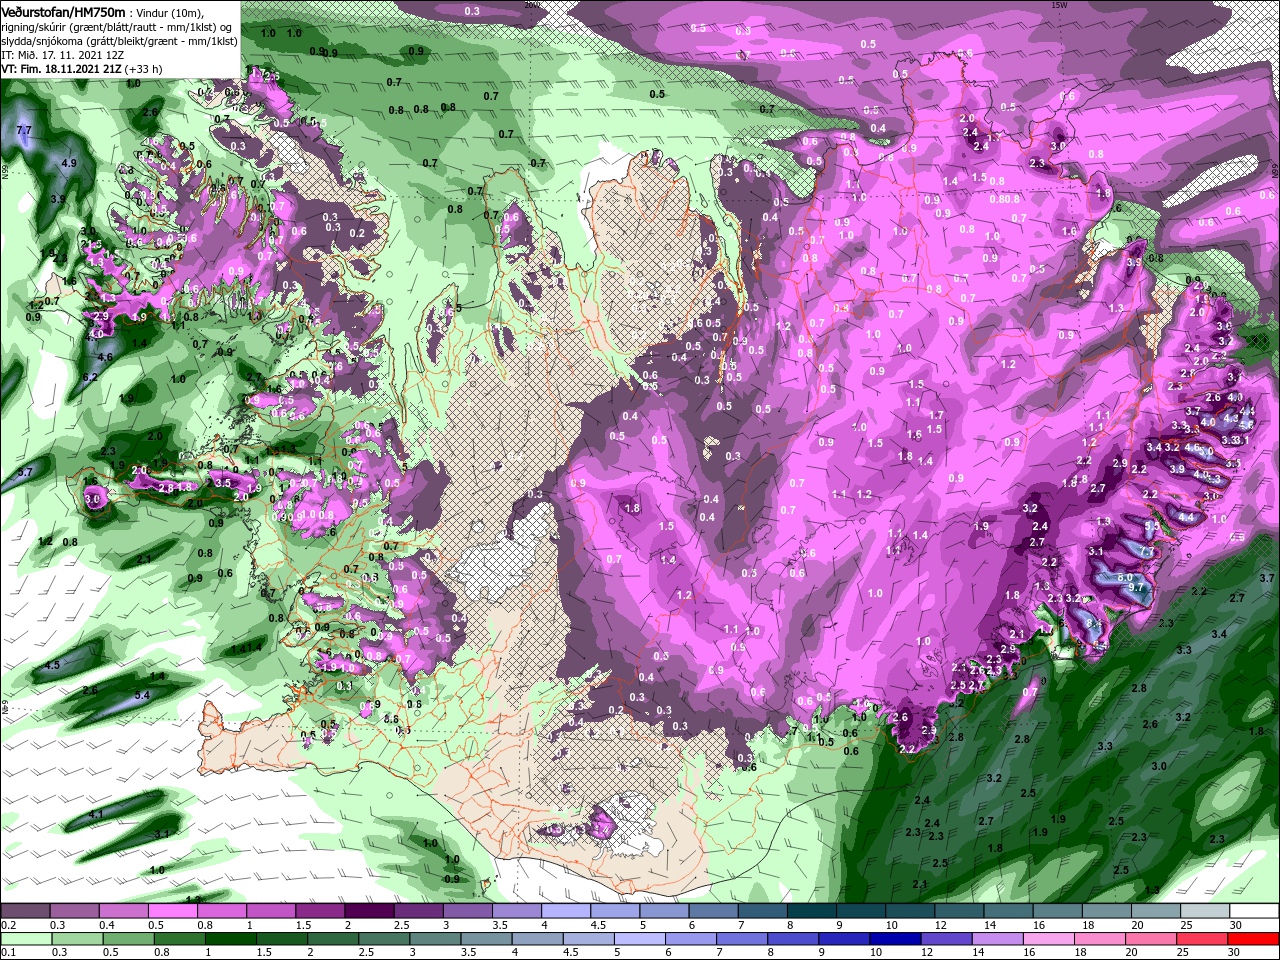This screenshot has height=960, width=1280.
Task: Click the 20W longitude label
Action: [x=531, y=5]
